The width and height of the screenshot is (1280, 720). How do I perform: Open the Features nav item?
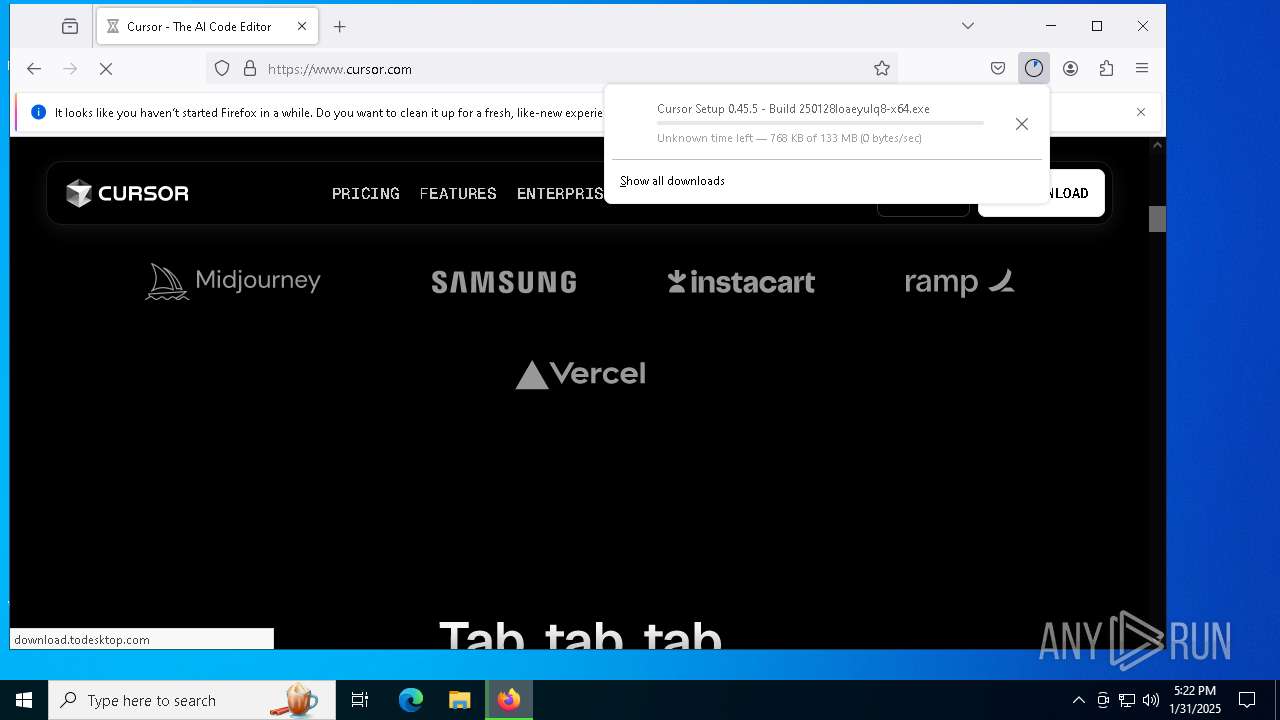pos(458,193)
